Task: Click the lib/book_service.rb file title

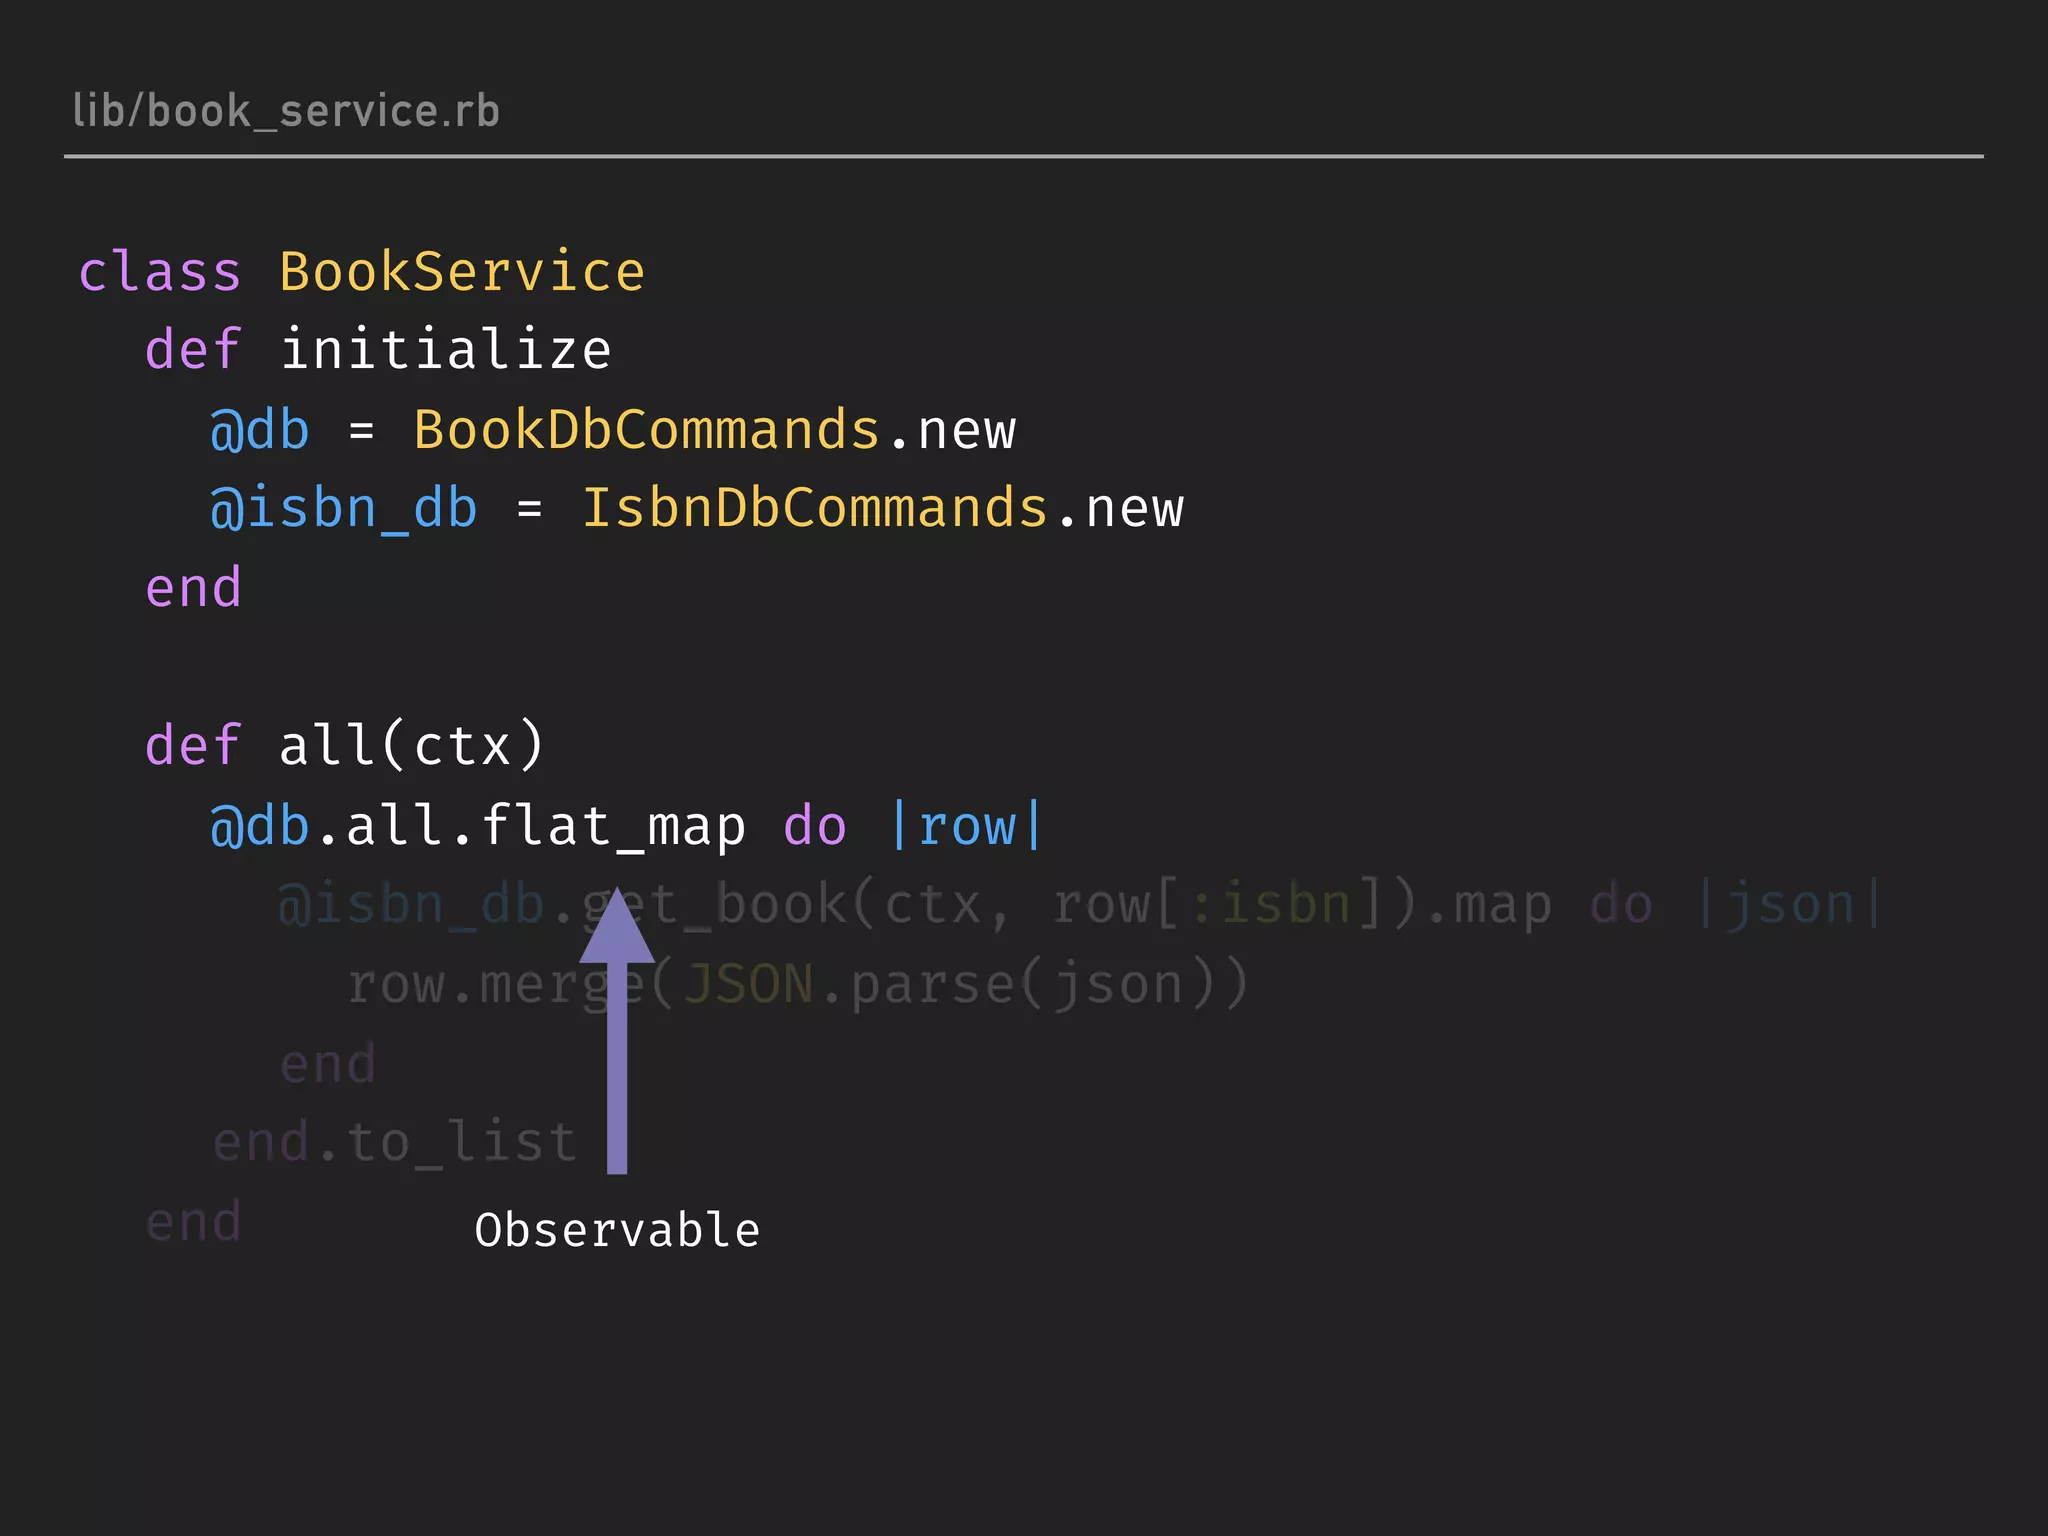Action: [x=286, y=111]
